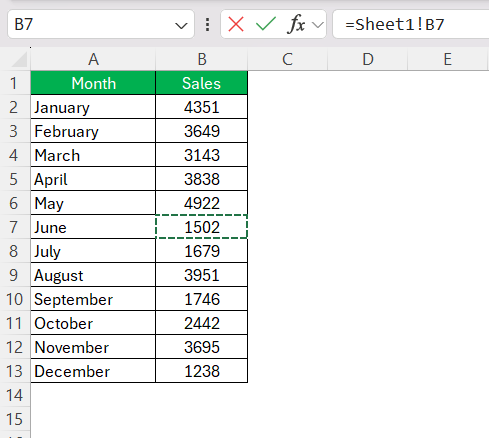Viewport: 489px width, 438px height.
Task: Click the sales value 1746
Action: [x=202, y=299]
